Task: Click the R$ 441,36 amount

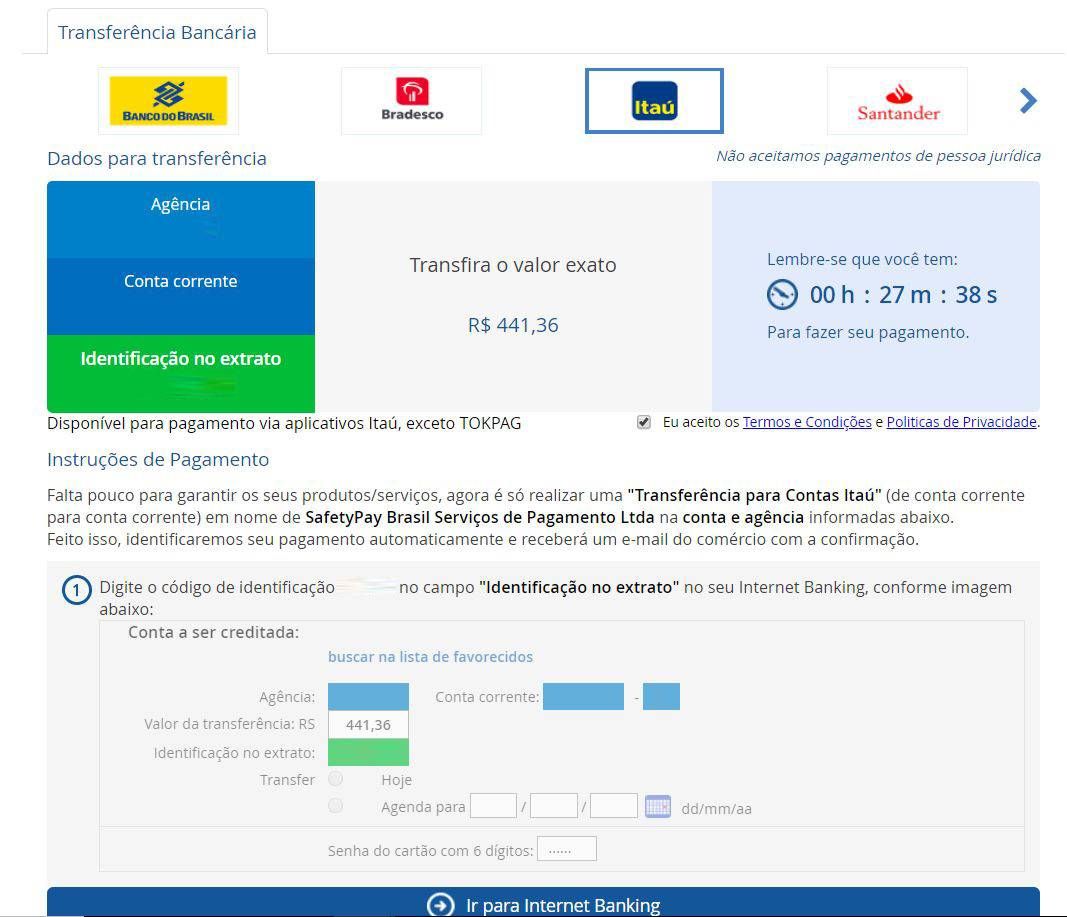Action: click(x=513, y=325)
